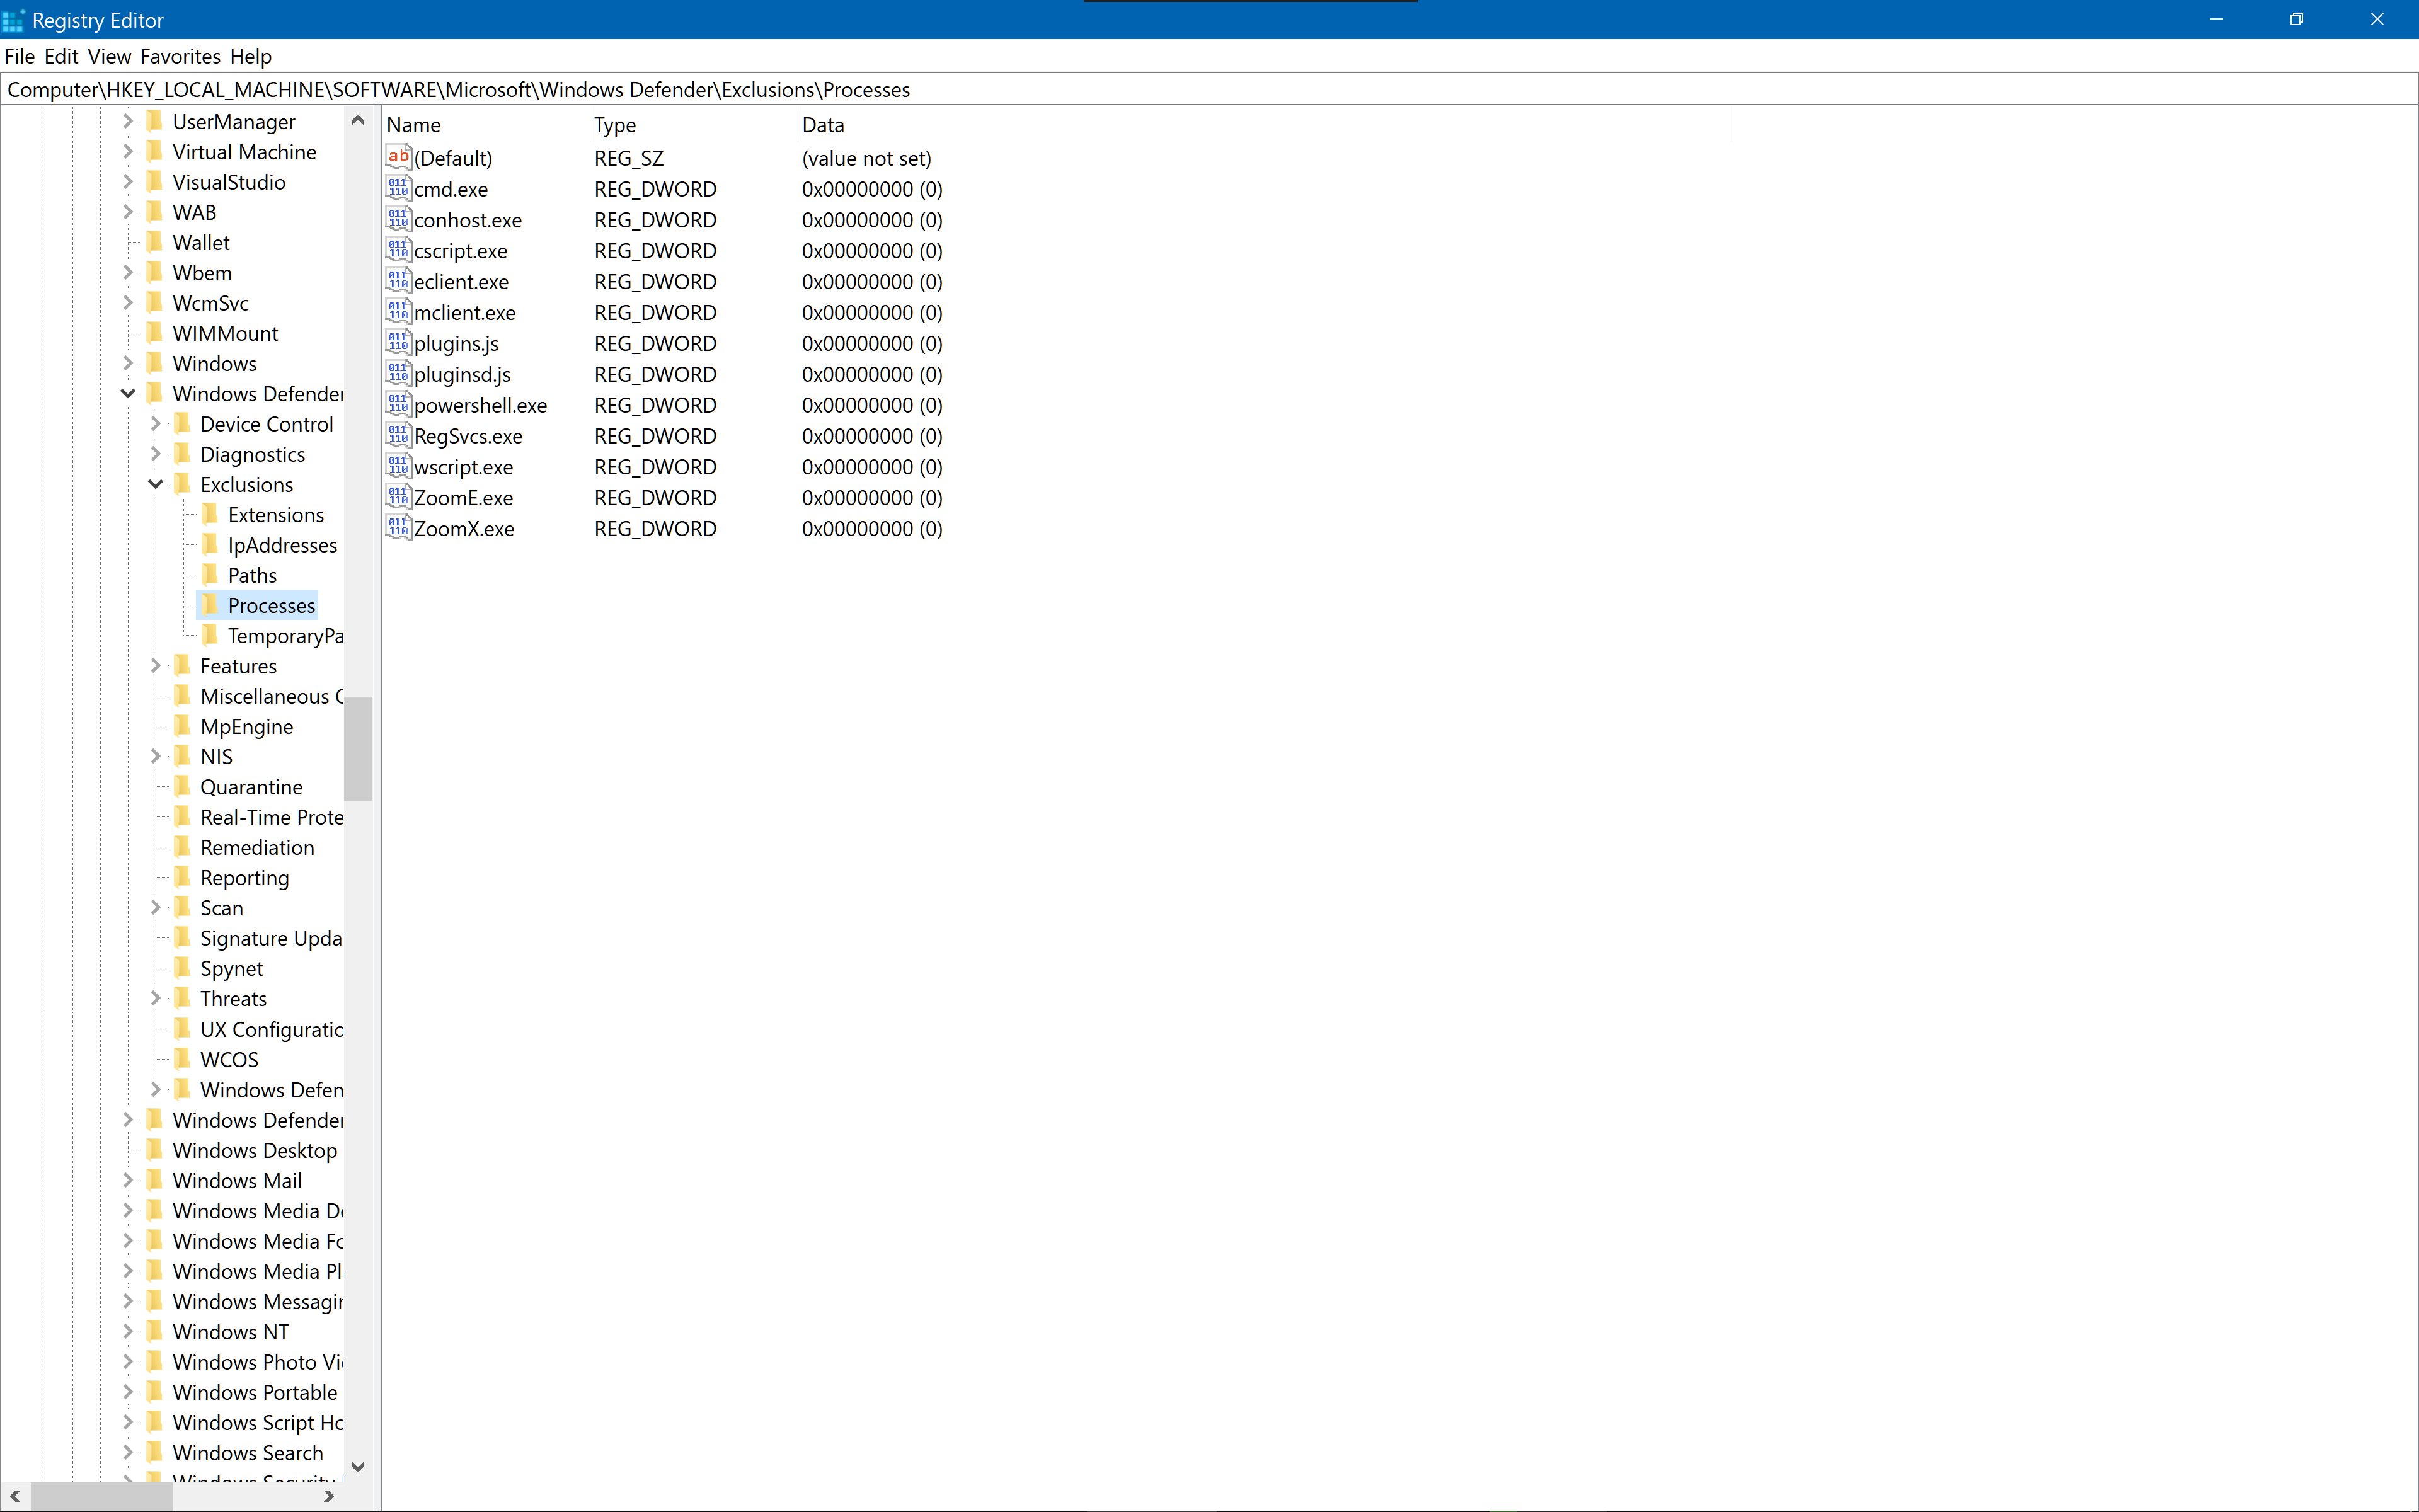Click the folder icon of the Paths key

pos(210,575)
